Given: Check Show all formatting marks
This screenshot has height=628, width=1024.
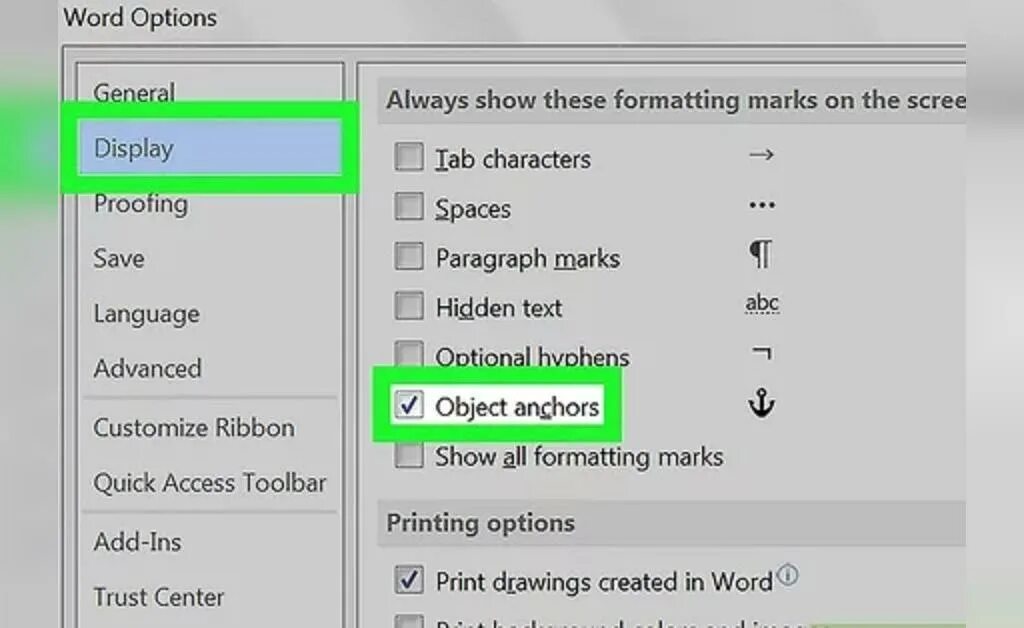Looking at the screenshot, I should [409, 456].
